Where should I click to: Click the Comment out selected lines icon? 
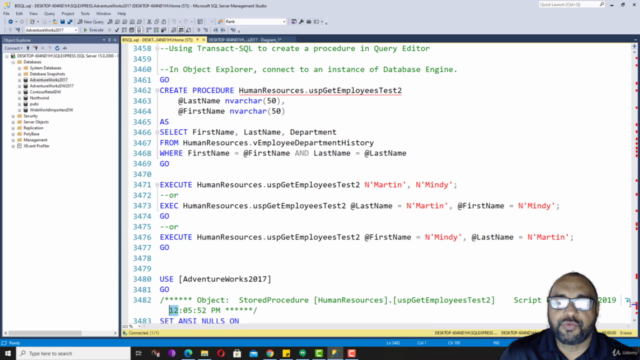point(199,30)
